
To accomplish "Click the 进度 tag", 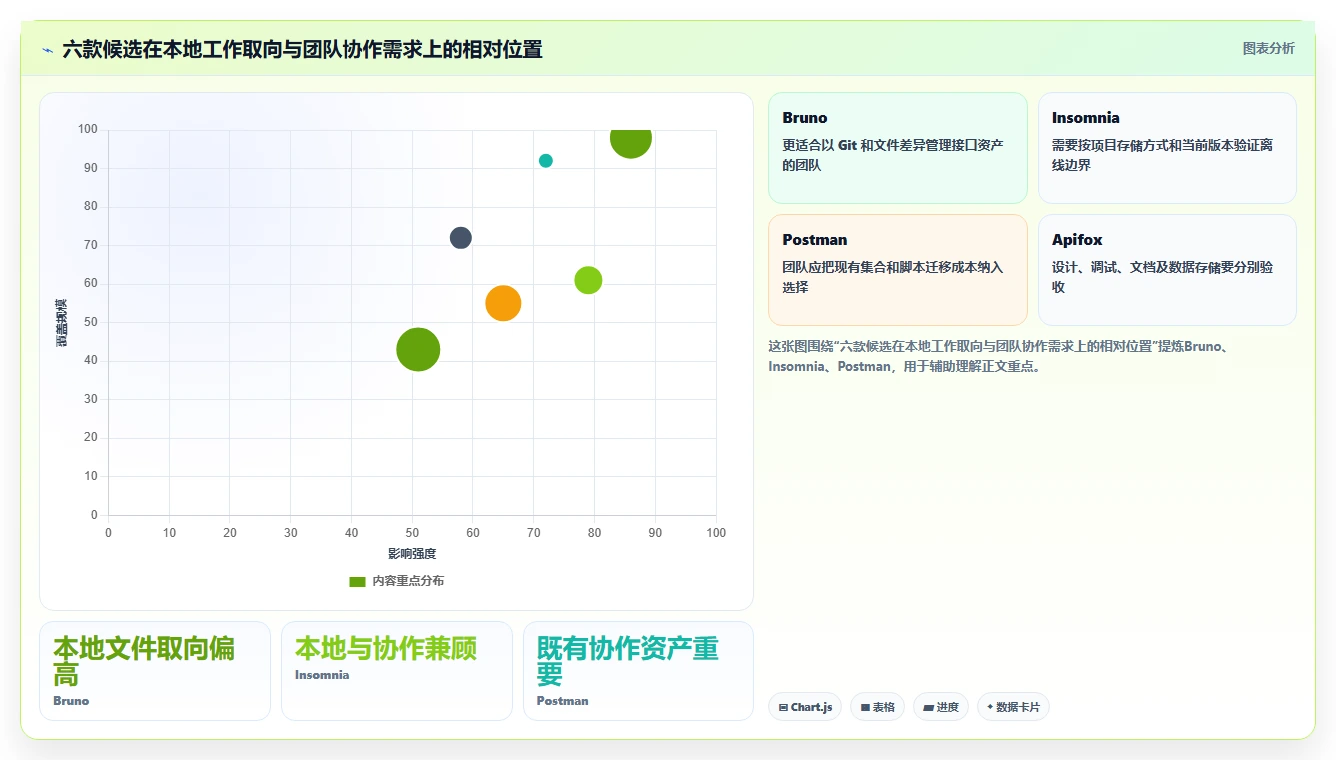I will coord(940,707).
